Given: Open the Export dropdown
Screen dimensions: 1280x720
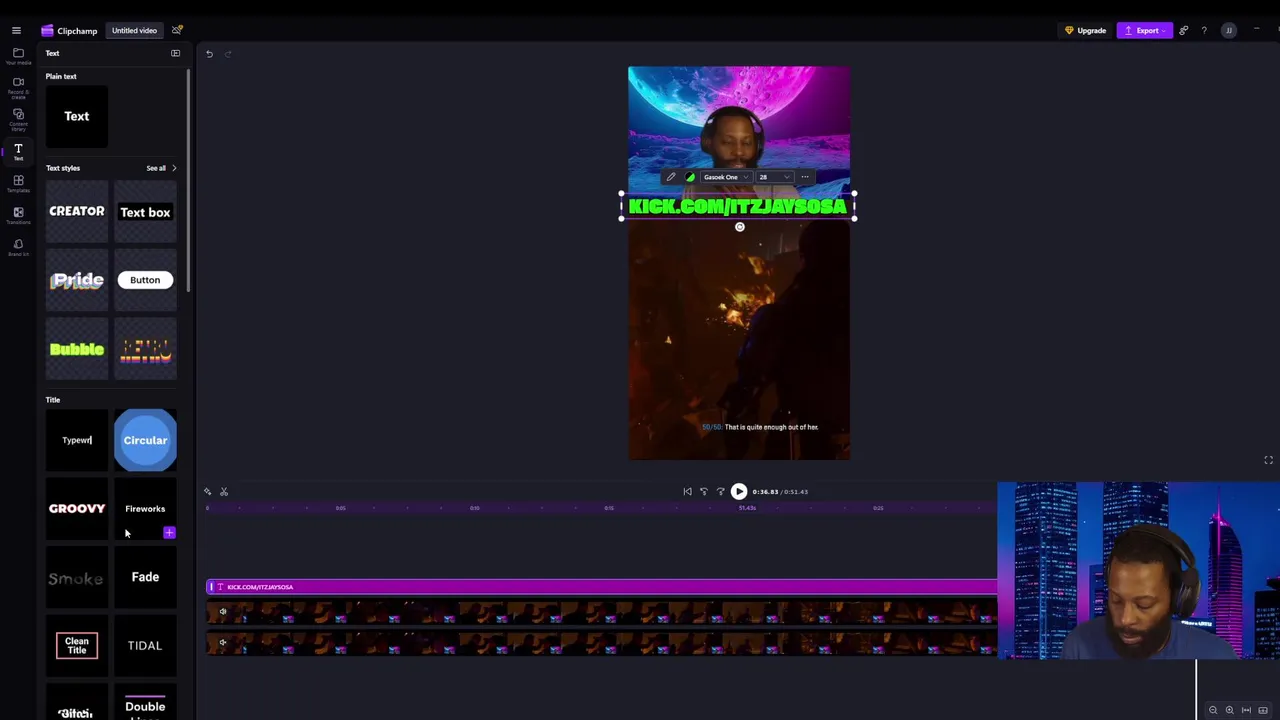Looking at the screenshot, I should (x=1143, y=31).
